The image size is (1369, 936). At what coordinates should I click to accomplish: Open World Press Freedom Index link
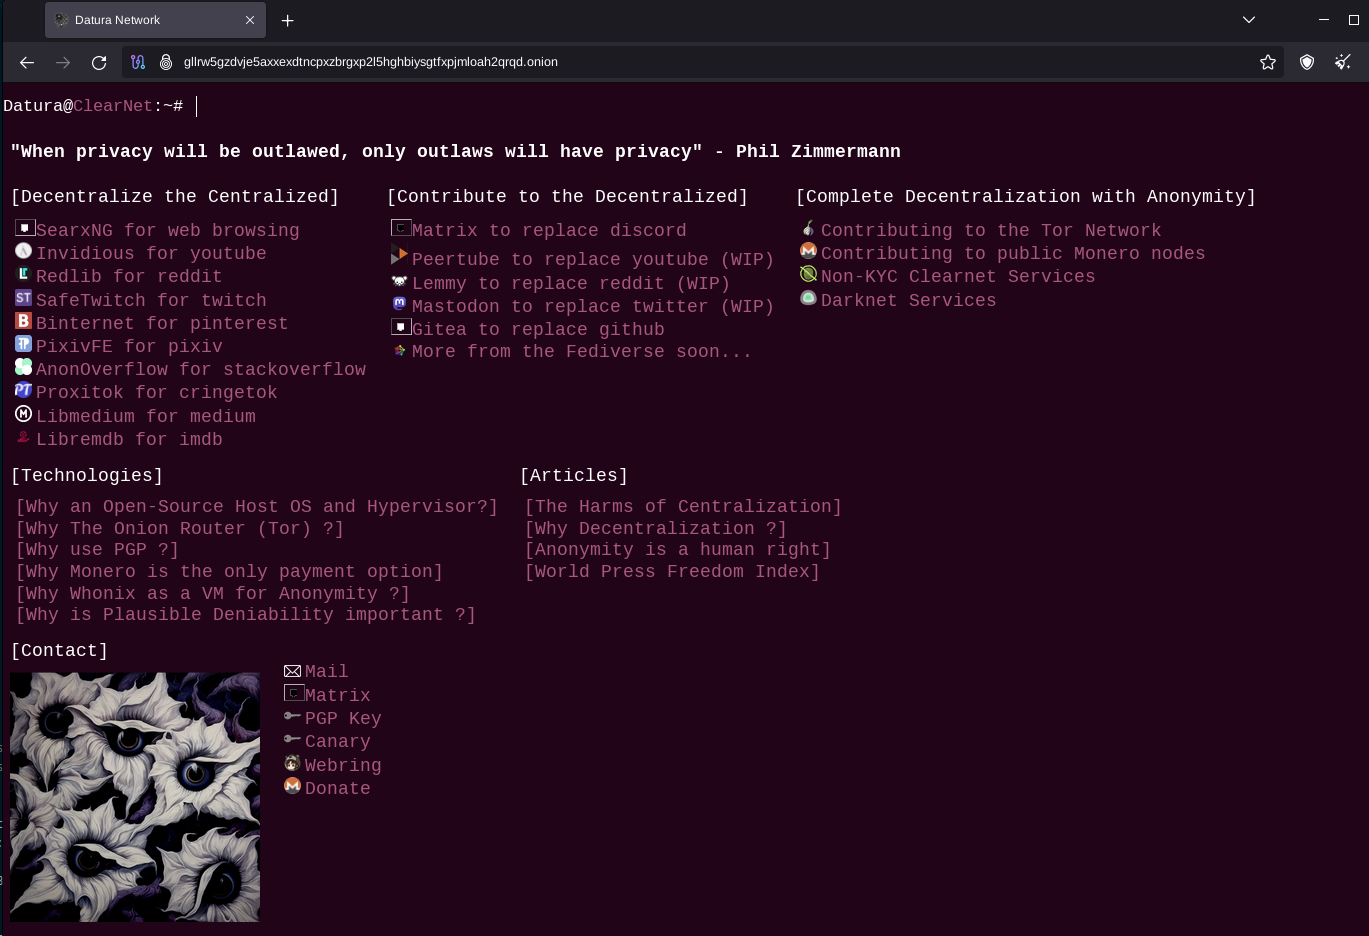tap(672, 572)
